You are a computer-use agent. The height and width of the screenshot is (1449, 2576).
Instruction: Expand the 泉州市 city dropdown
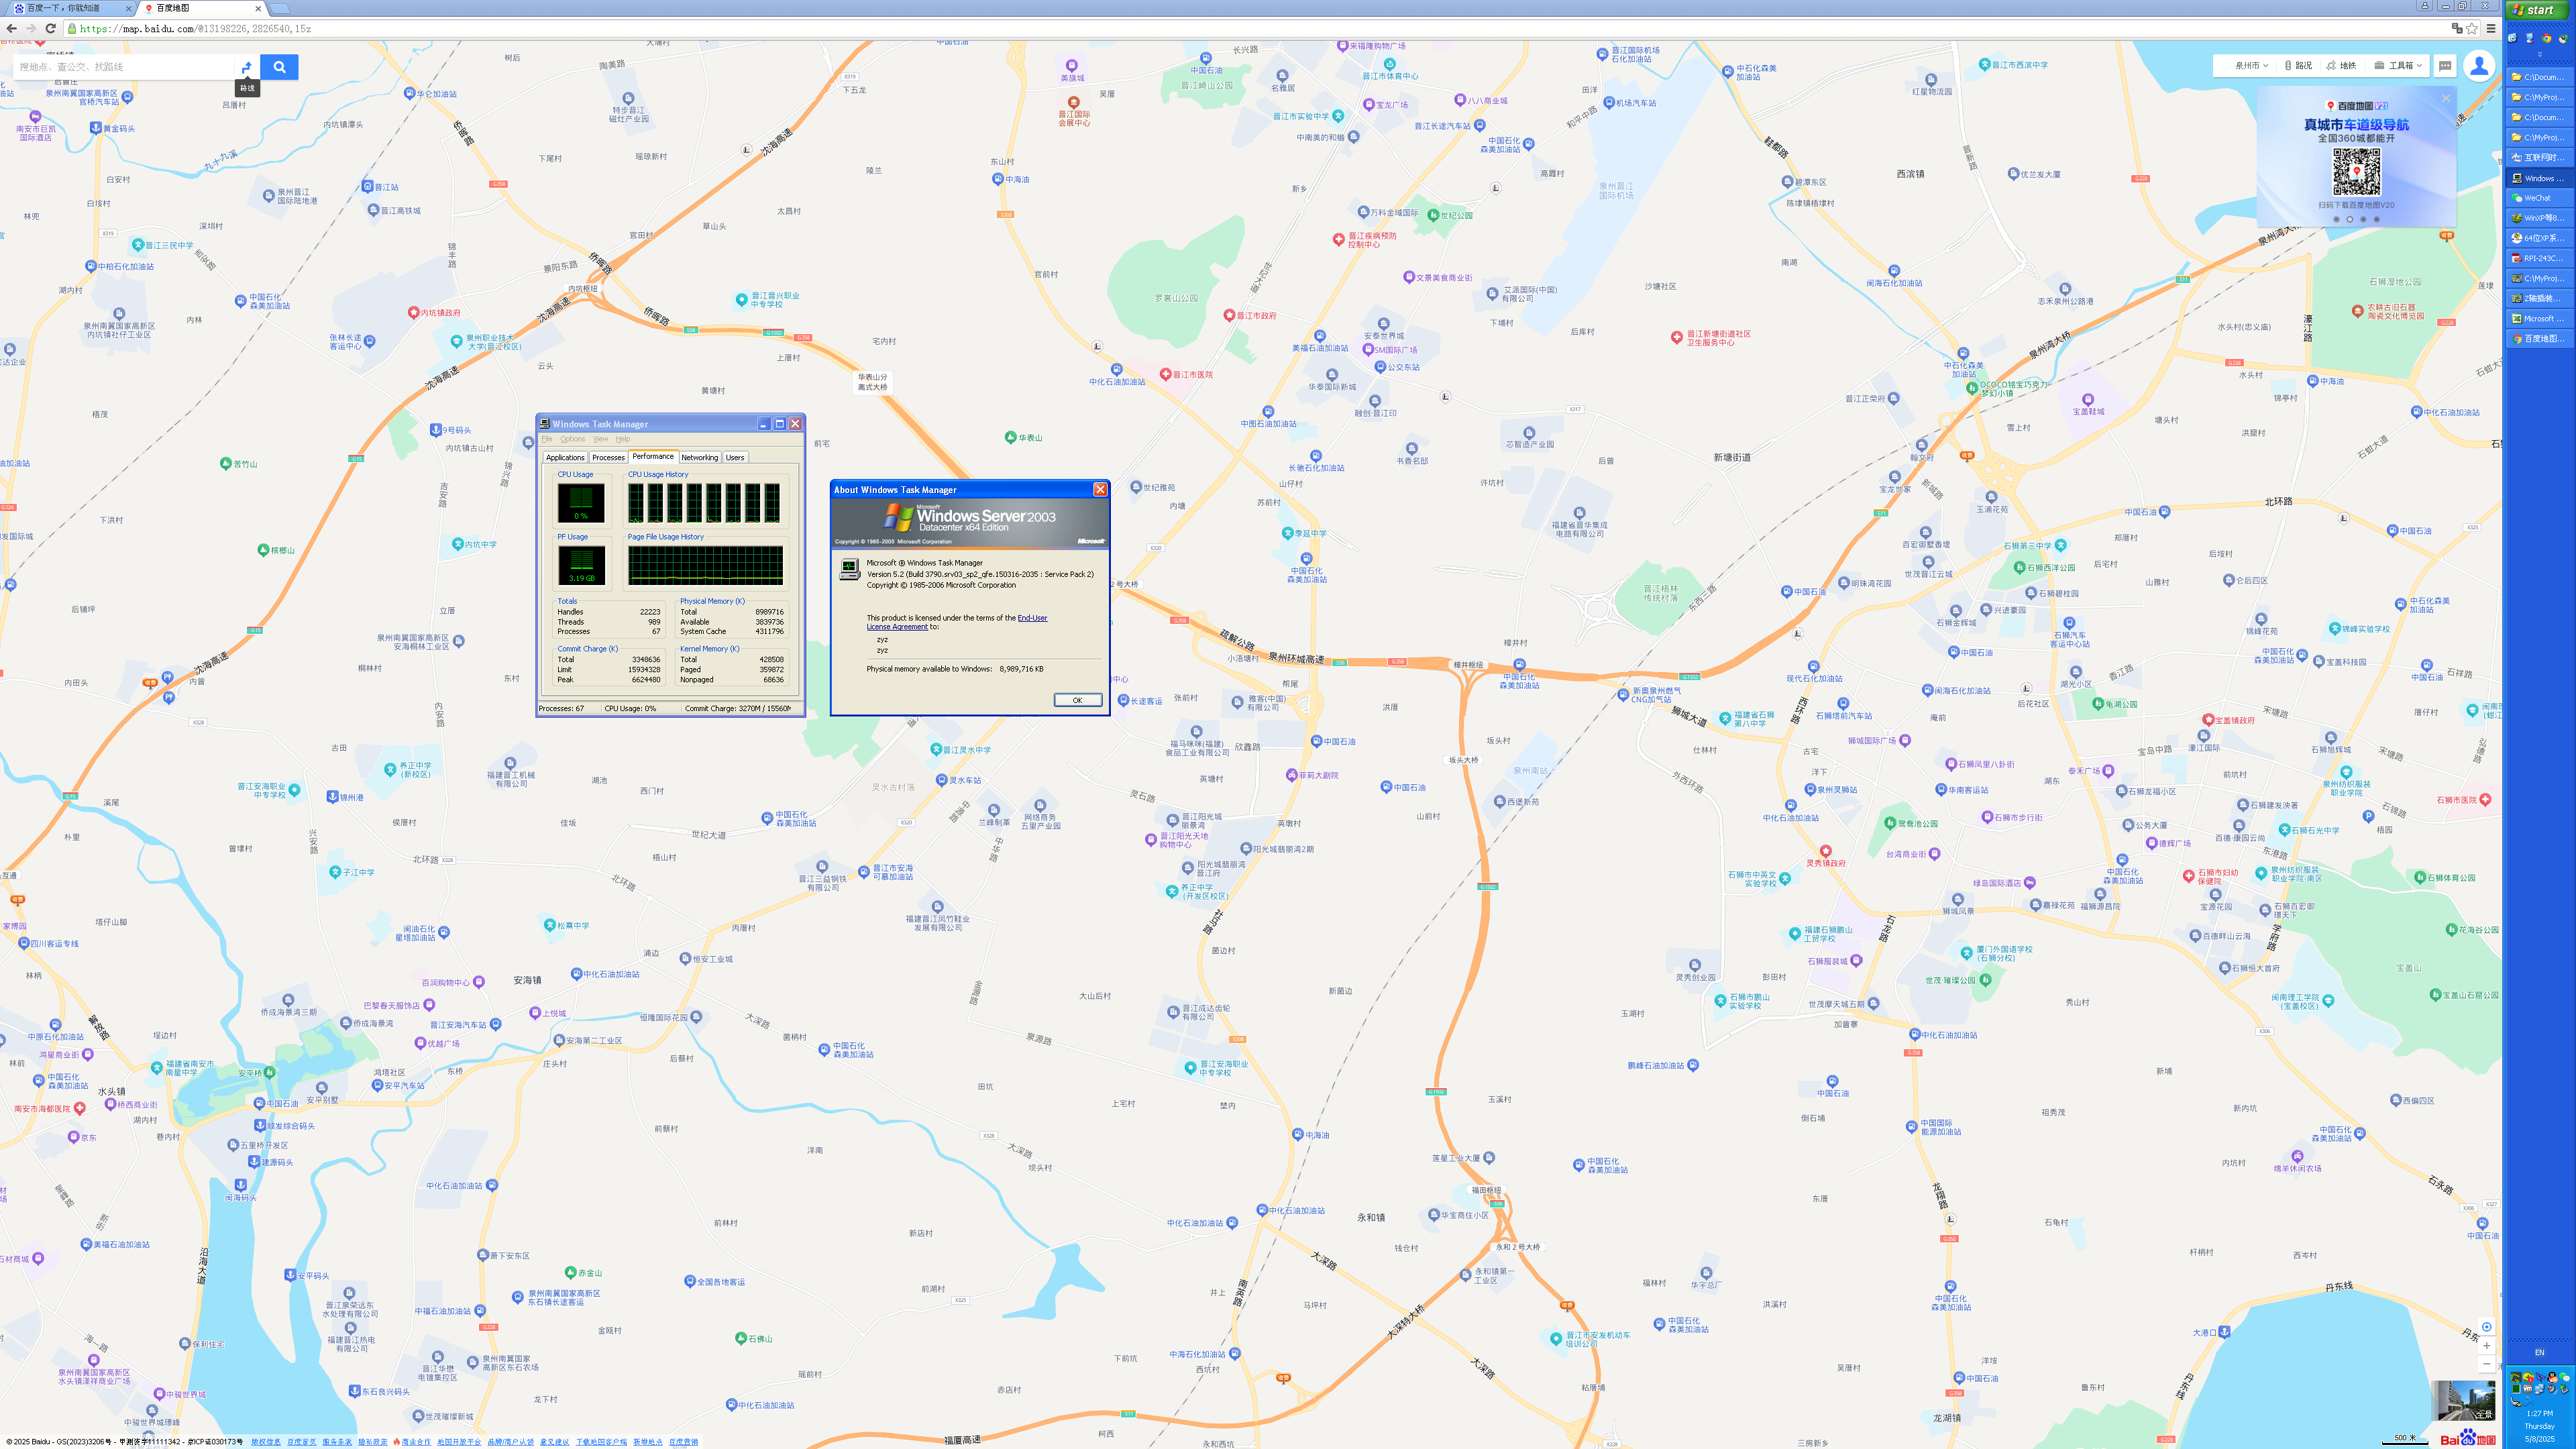coord(2251,65)
